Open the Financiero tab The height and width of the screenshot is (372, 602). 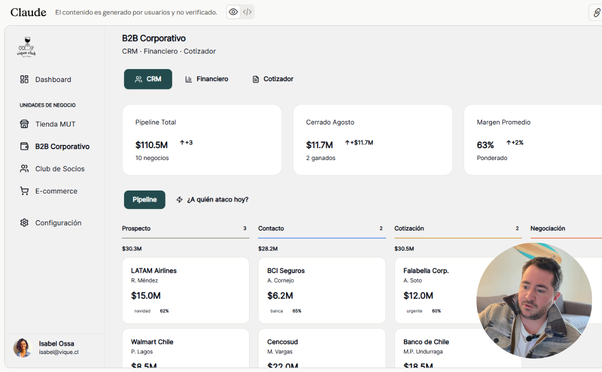207,79
